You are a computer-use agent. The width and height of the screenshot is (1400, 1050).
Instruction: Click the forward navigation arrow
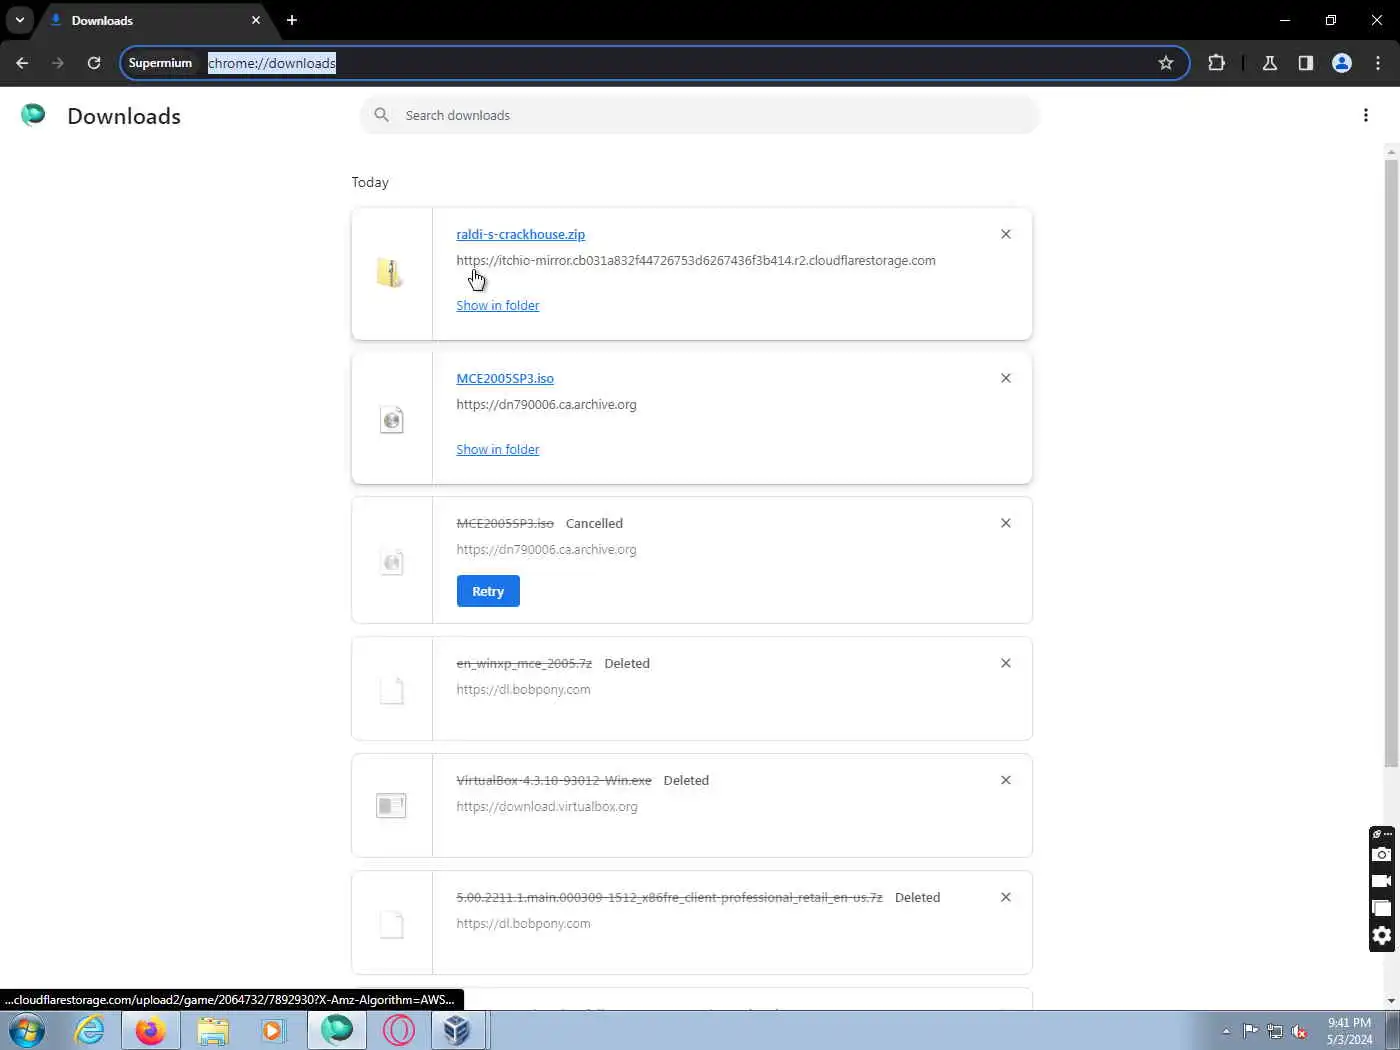pos(58,63)
